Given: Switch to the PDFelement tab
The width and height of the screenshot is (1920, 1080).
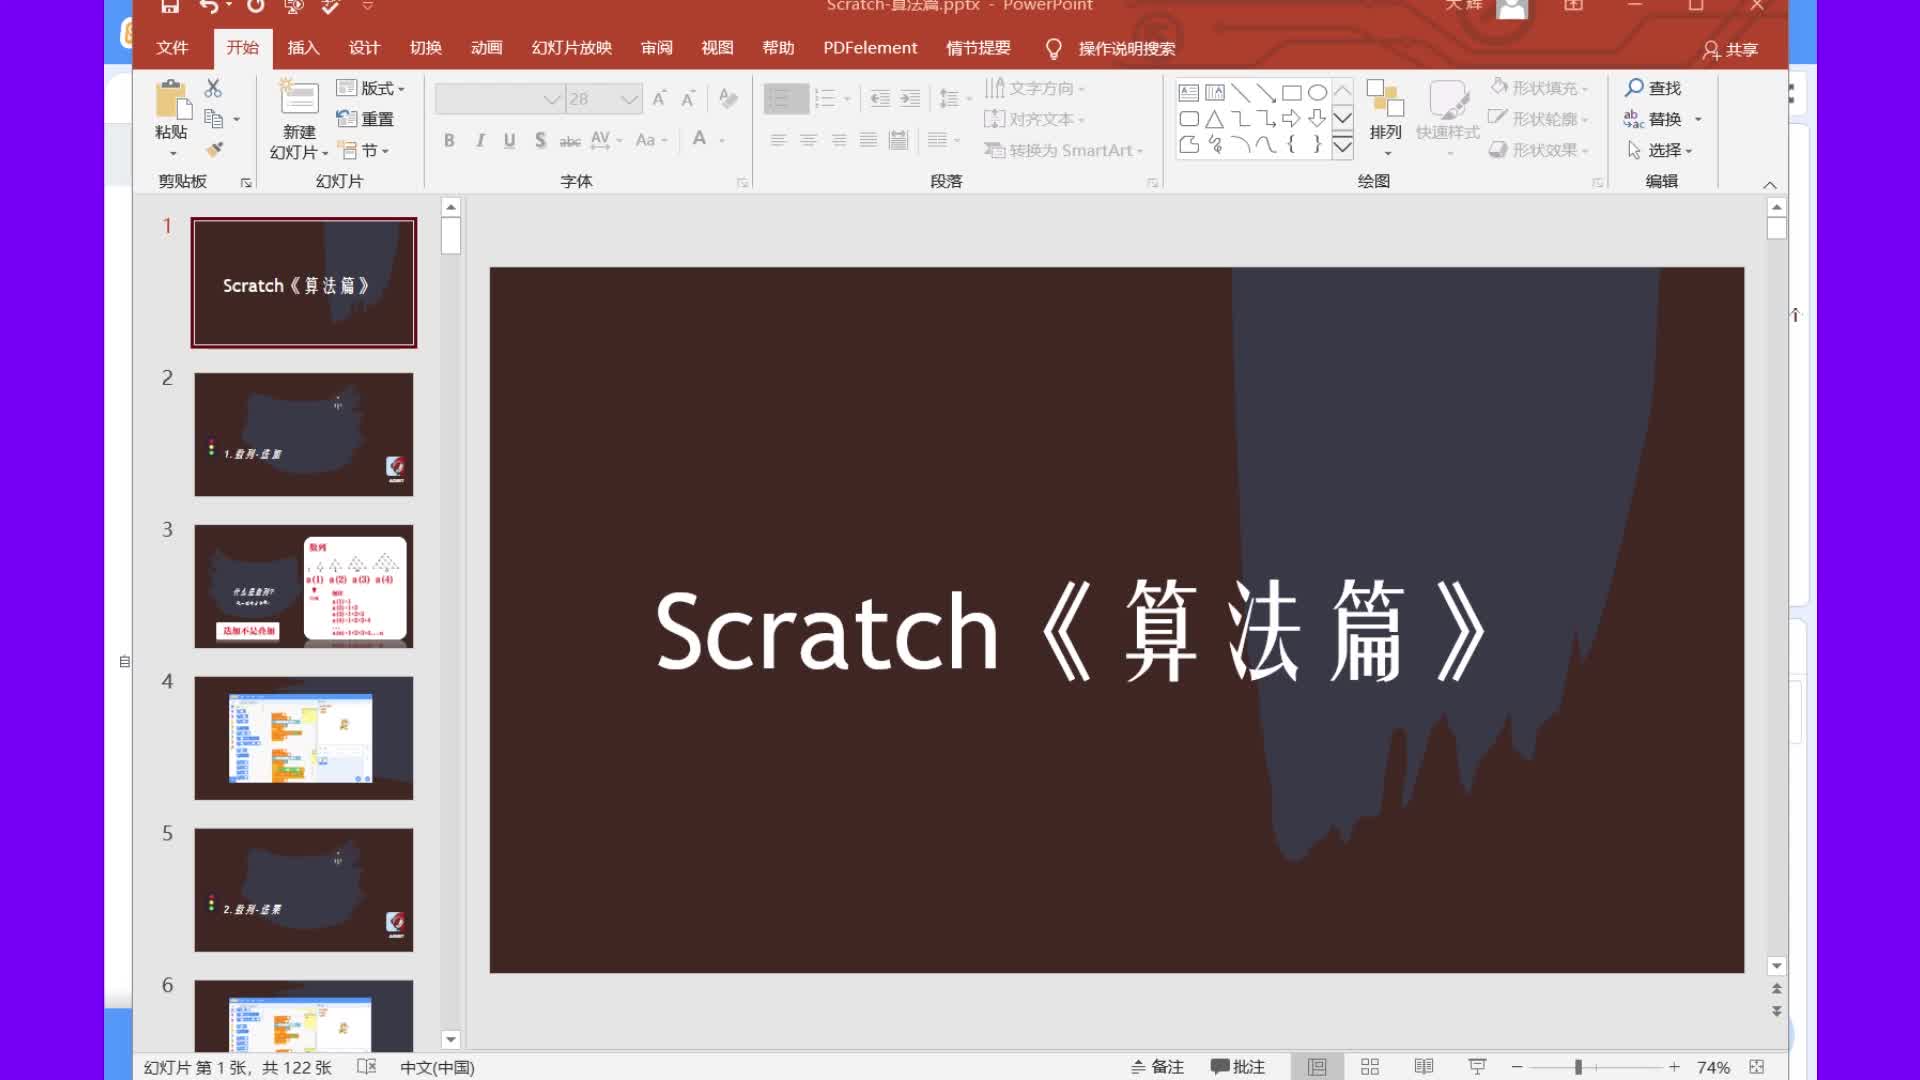Looking at the screenshot, I should (870, 48).
